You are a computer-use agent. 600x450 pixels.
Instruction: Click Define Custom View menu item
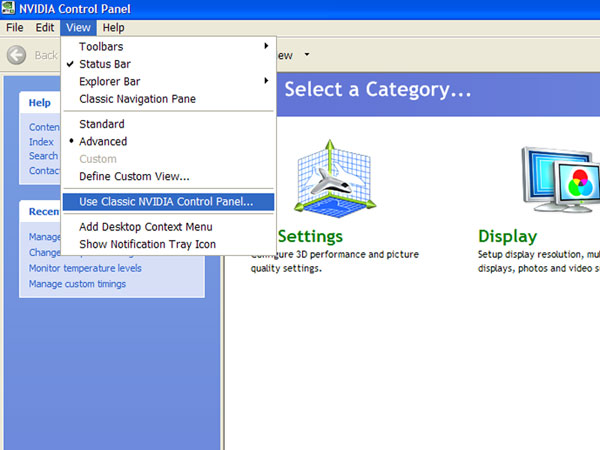134,177
